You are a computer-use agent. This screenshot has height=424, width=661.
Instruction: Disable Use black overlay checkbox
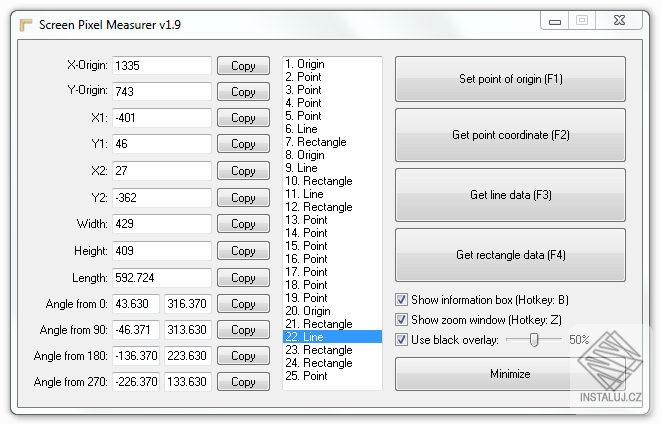(x=401, y=339)
